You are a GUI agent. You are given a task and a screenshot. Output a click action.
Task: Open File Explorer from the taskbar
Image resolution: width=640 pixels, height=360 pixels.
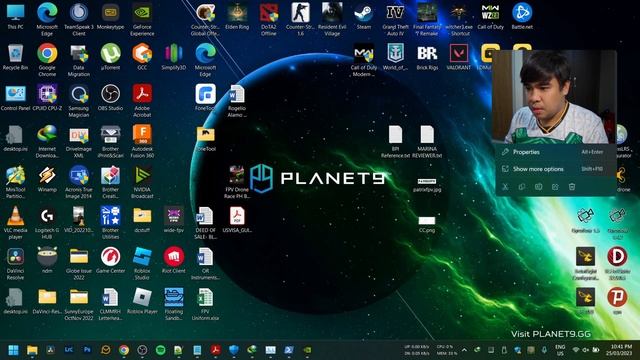click(32, 350)
